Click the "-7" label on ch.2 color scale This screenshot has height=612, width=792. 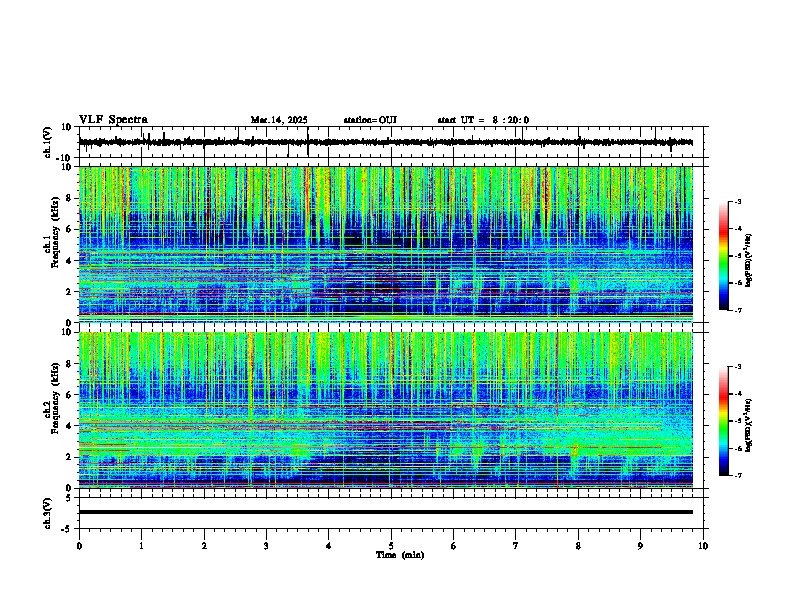tap(737, 475)
